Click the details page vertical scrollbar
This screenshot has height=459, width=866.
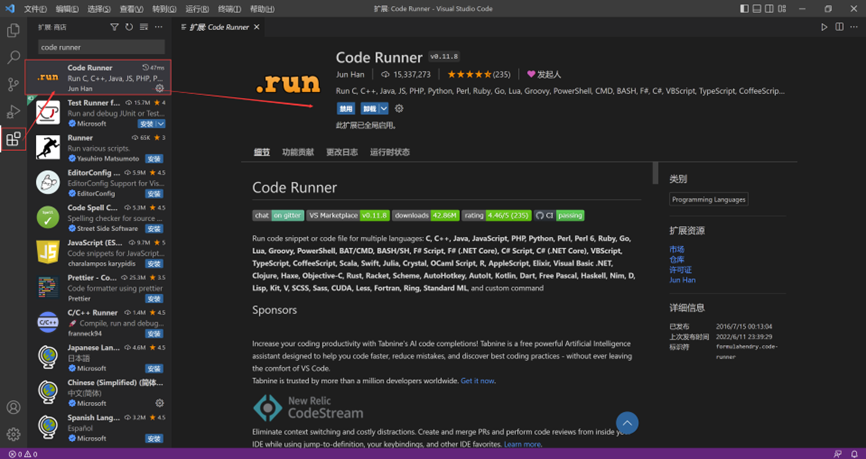656,173
